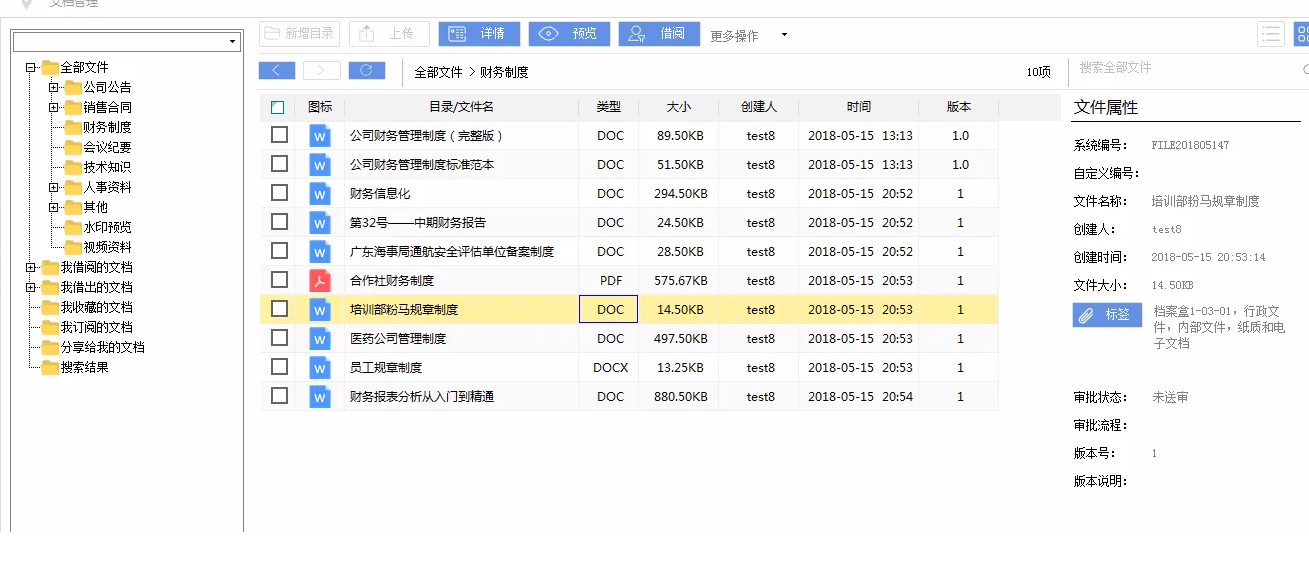Click the Word icon for 财务信息化

(x=319, y=194)
